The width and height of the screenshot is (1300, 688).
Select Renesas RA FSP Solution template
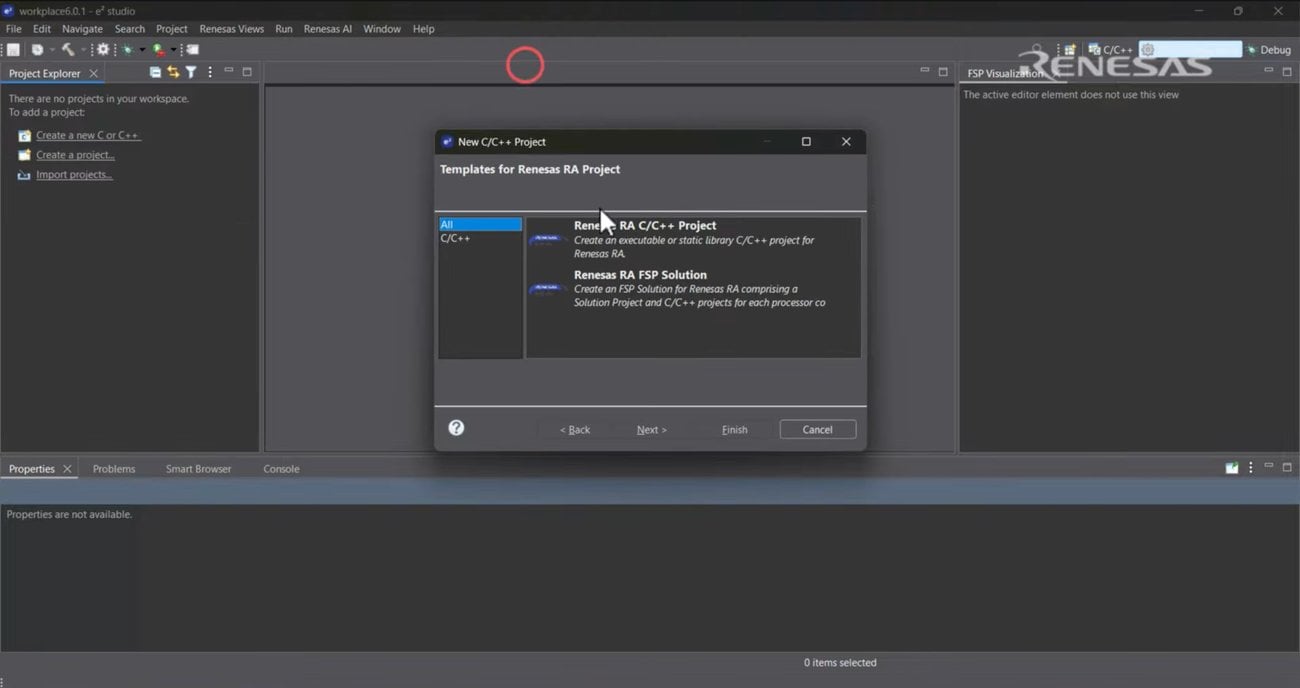tap(693, 288)
